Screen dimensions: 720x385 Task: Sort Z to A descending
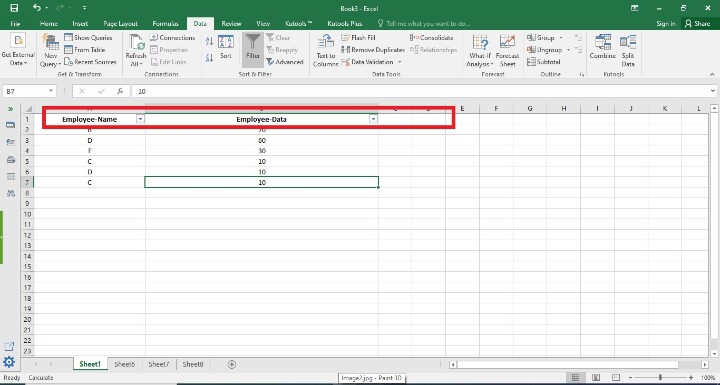point(209,58)
